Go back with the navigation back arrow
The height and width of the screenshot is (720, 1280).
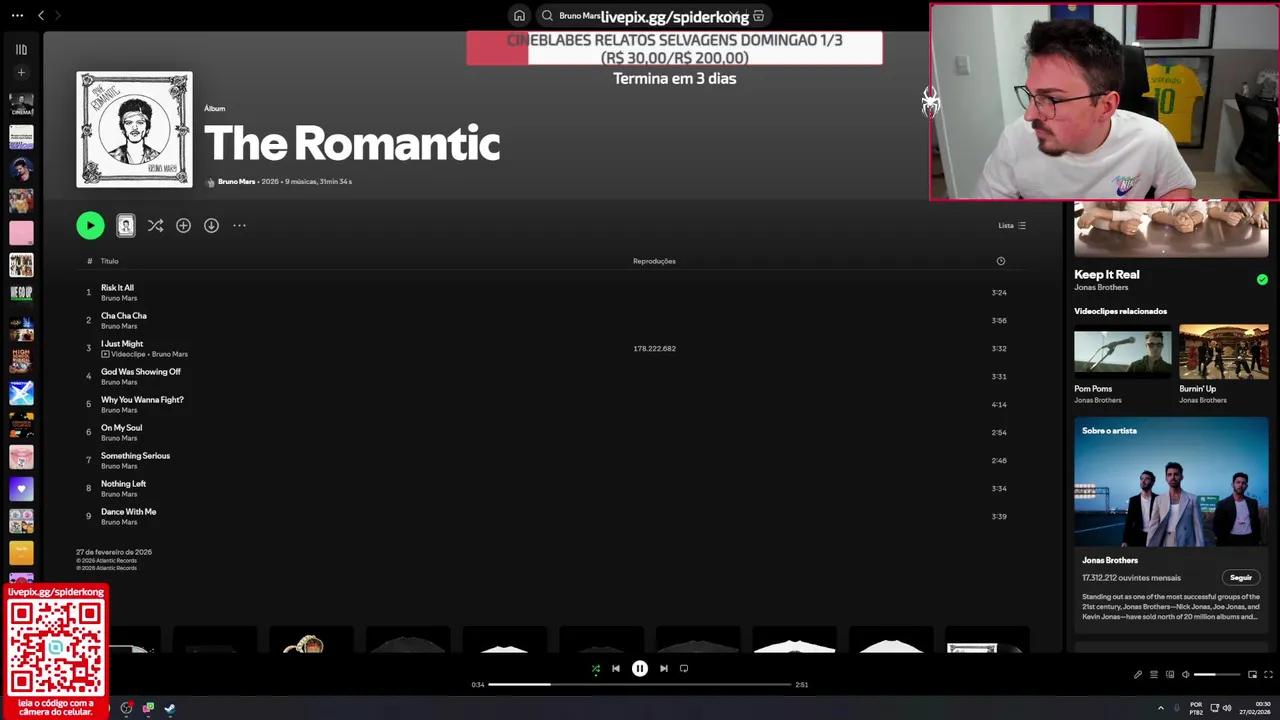(x=41, y=15)
